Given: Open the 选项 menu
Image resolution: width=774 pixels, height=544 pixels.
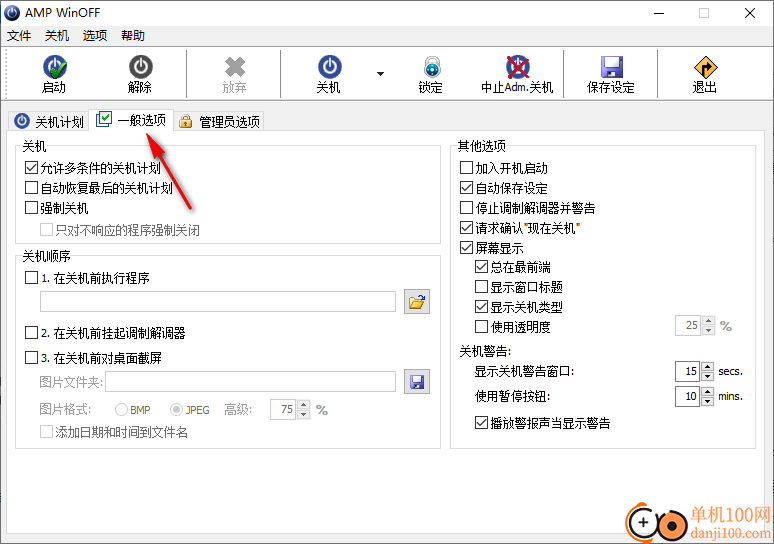Looking at the screenshot, I should (95, 36).
